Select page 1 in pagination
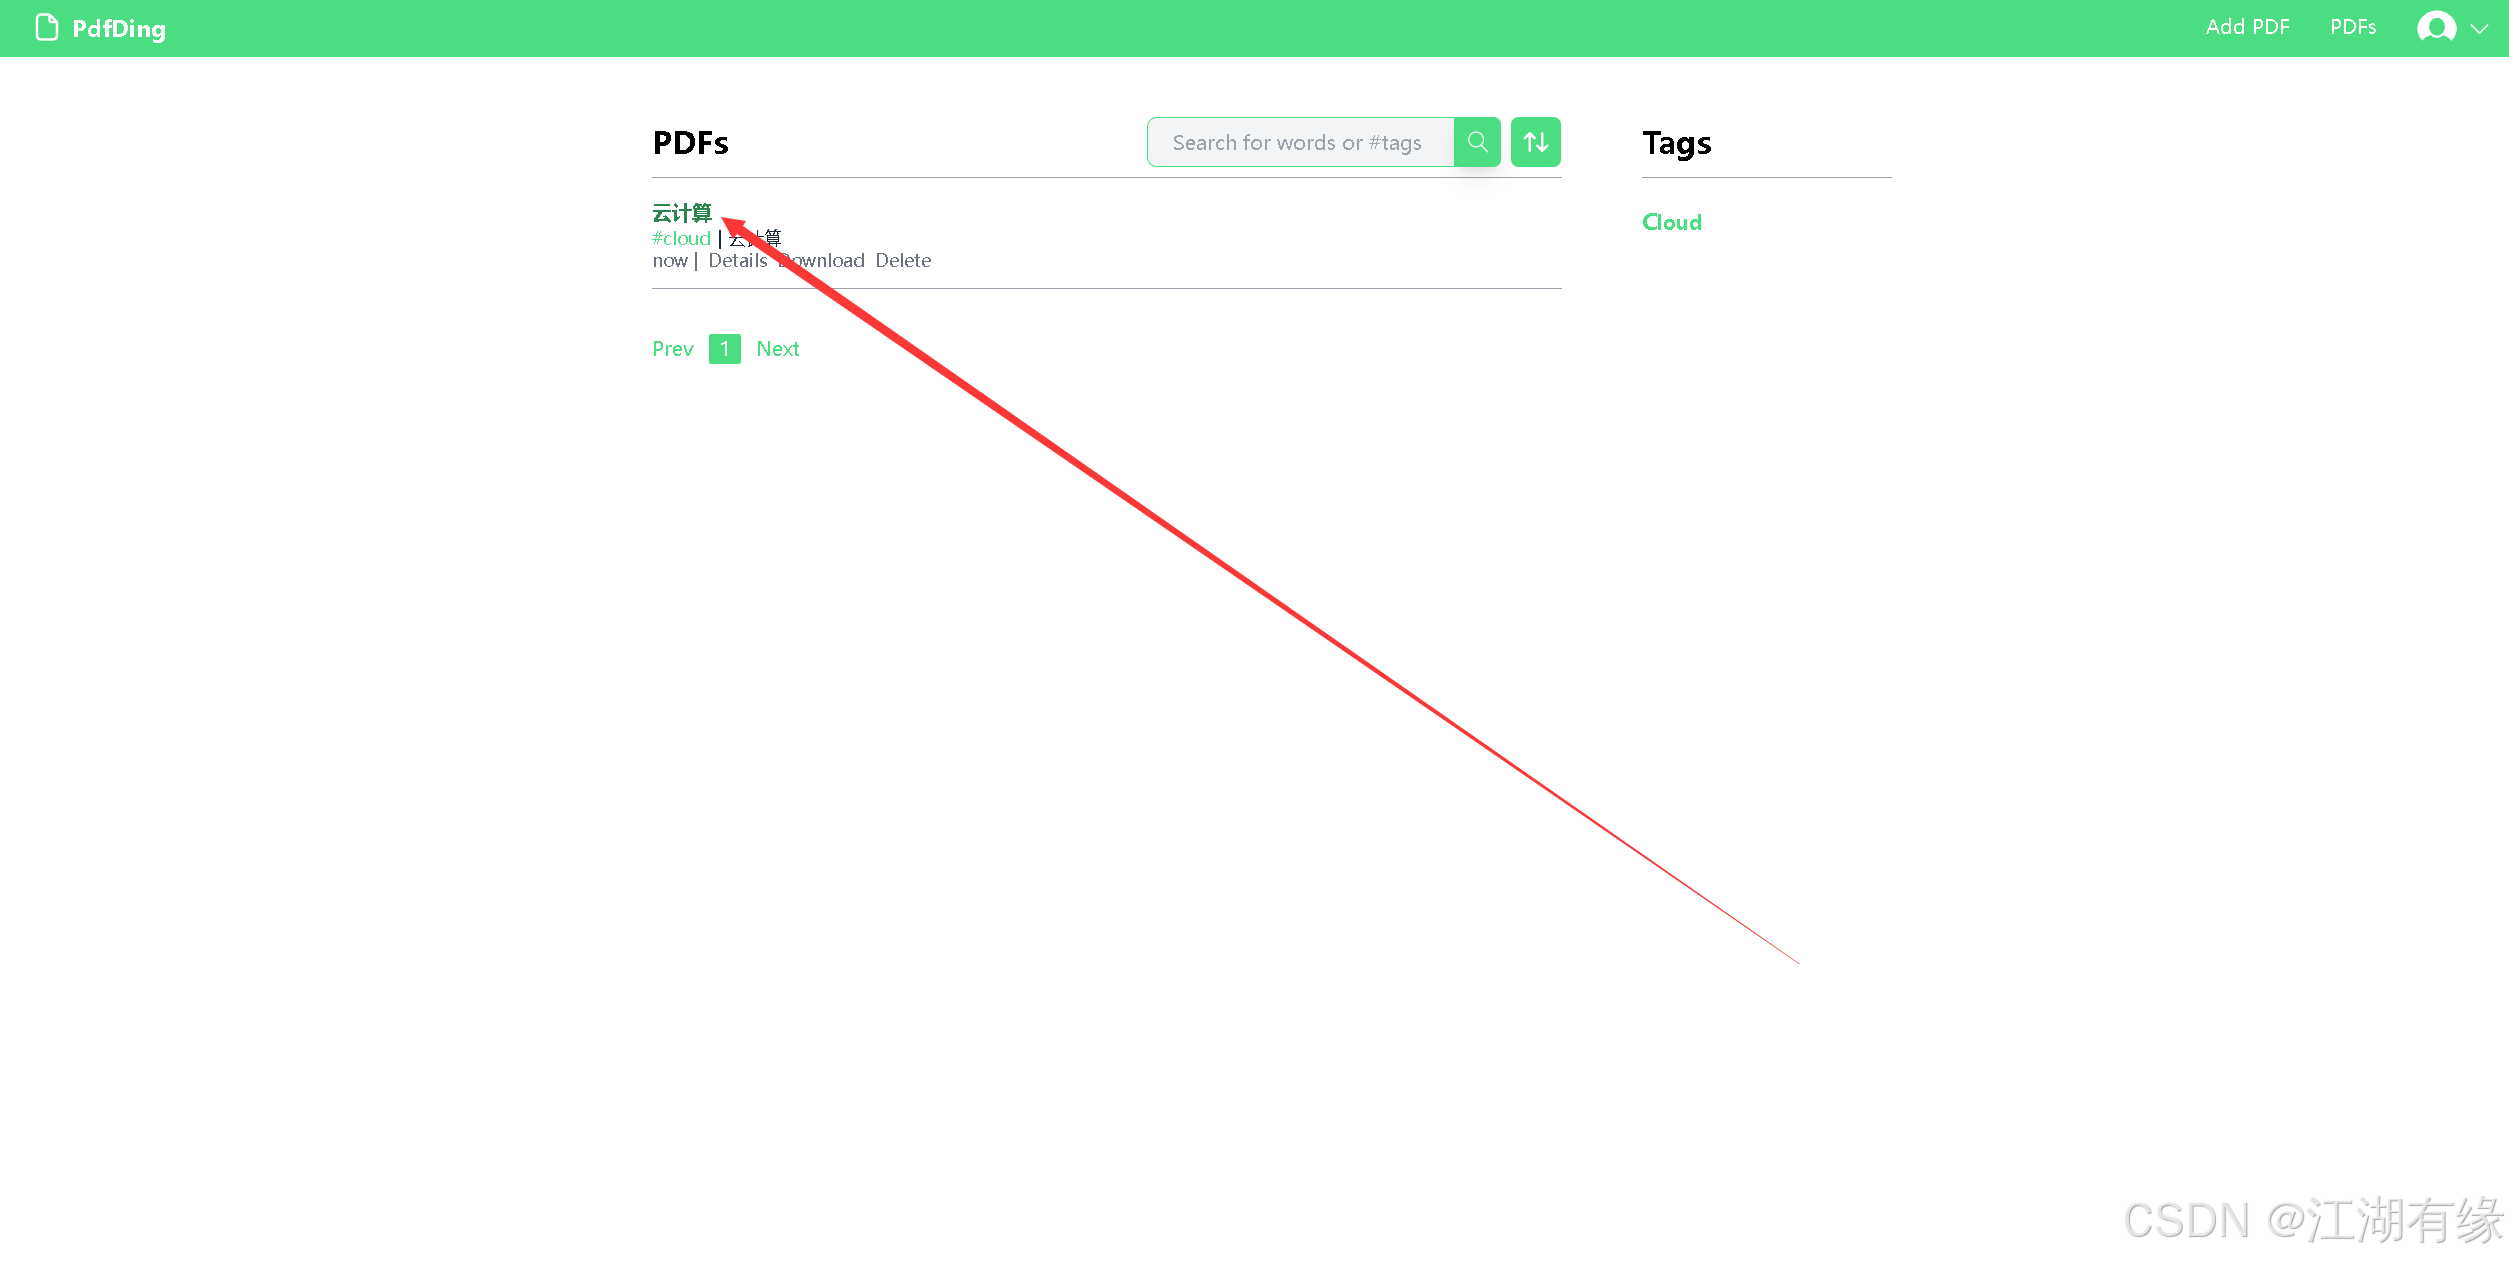The width and height of the screenshot is (2509, 1261). pyautogui.click(x=725, y=348)
